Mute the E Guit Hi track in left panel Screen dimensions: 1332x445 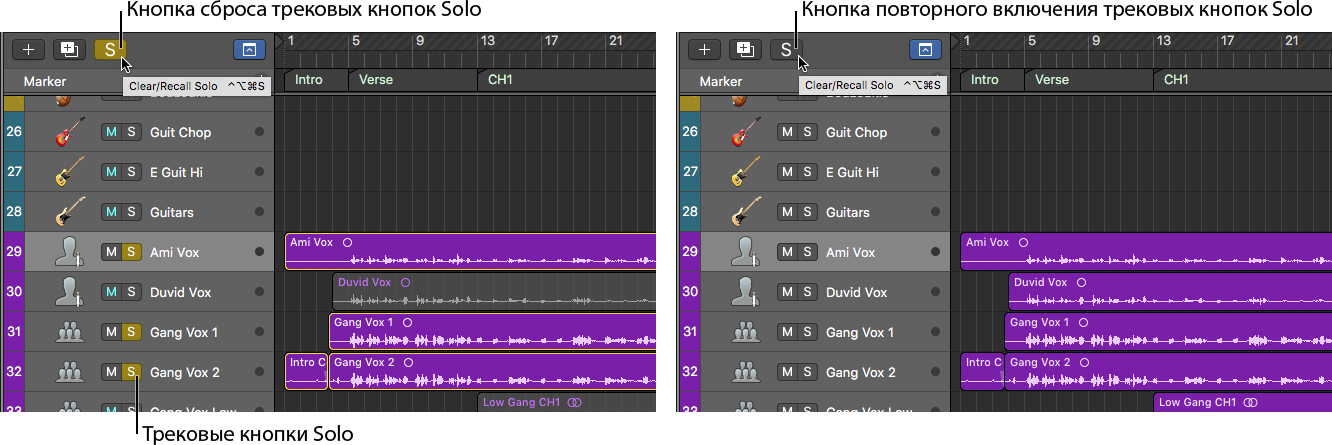tap(111, 172)
